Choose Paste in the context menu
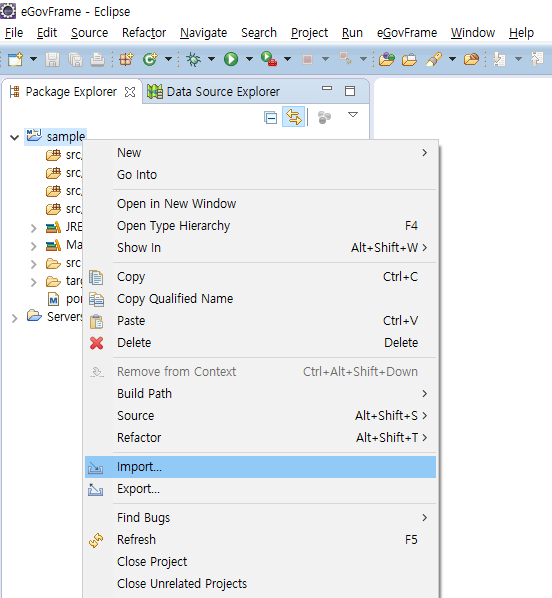Image resolution: width=552 pixels, height=598 pixels. pos(261,321)
